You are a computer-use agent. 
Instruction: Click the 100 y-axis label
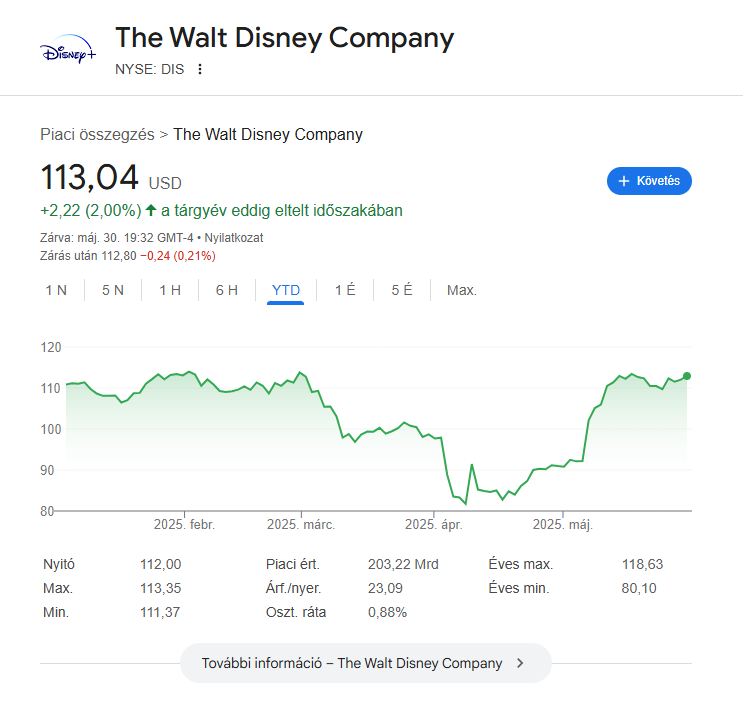pyautogui.click(x=51, y=429)
